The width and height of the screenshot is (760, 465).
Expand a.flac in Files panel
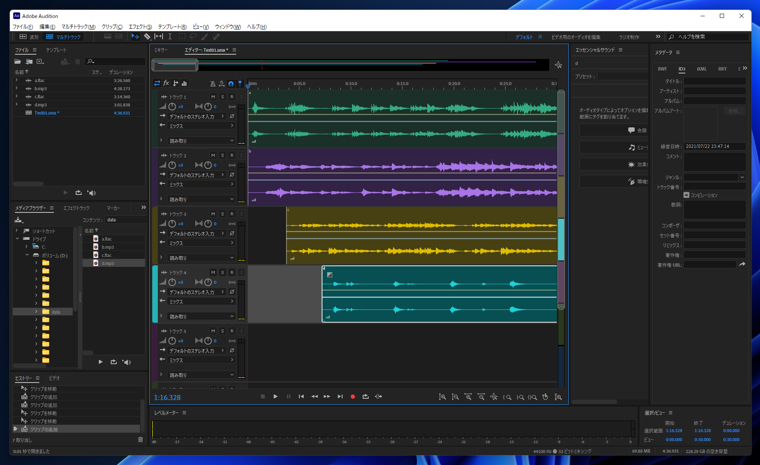coord(16,80)
